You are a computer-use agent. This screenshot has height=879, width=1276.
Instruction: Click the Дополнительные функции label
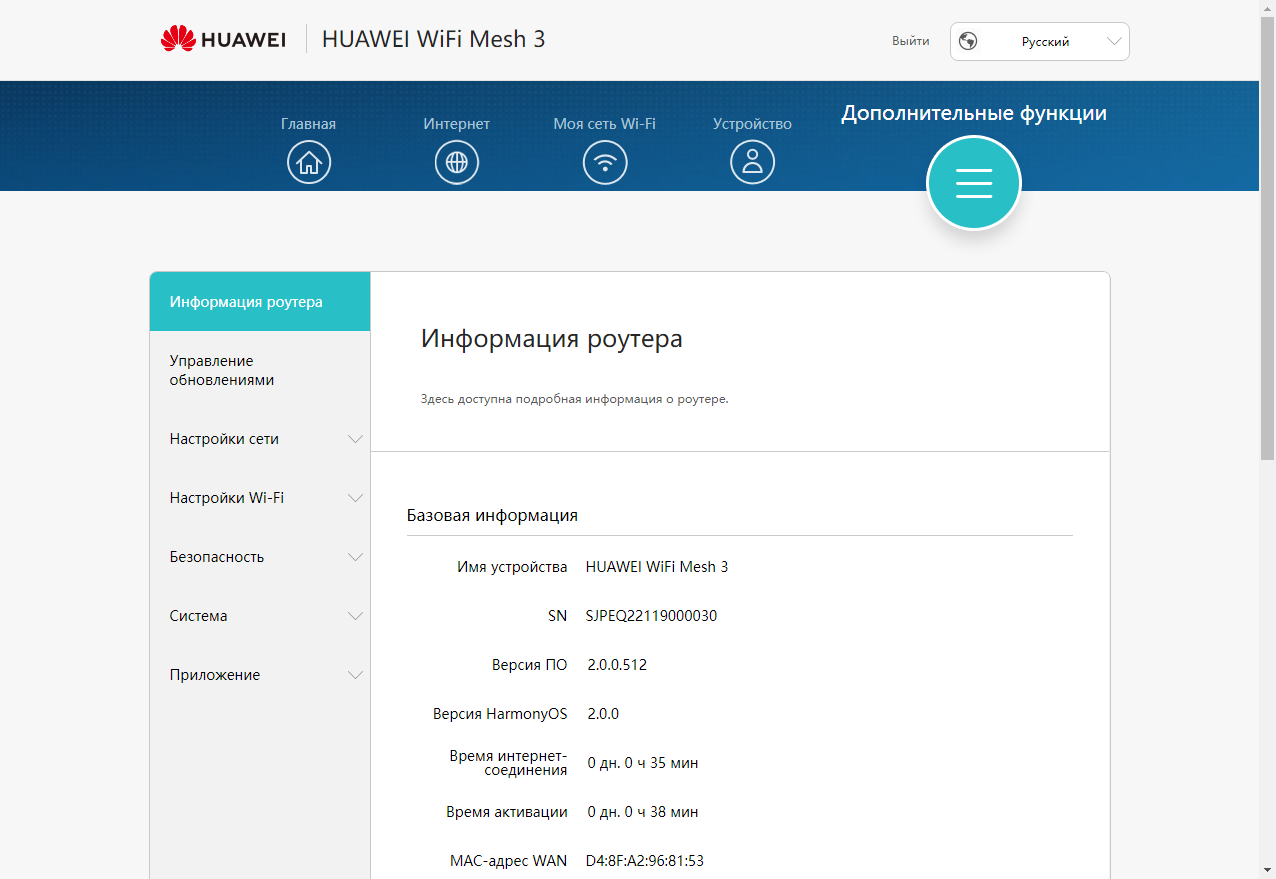974,113
